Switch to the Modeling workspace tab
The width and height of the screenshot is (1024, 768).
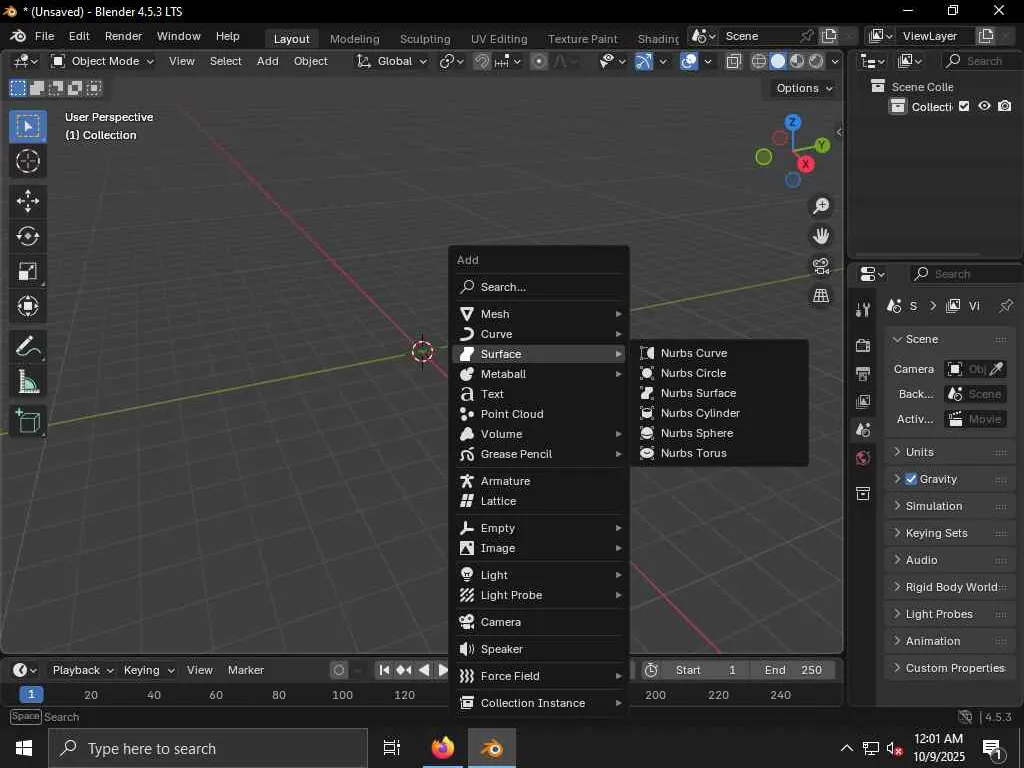coord(355,39)
